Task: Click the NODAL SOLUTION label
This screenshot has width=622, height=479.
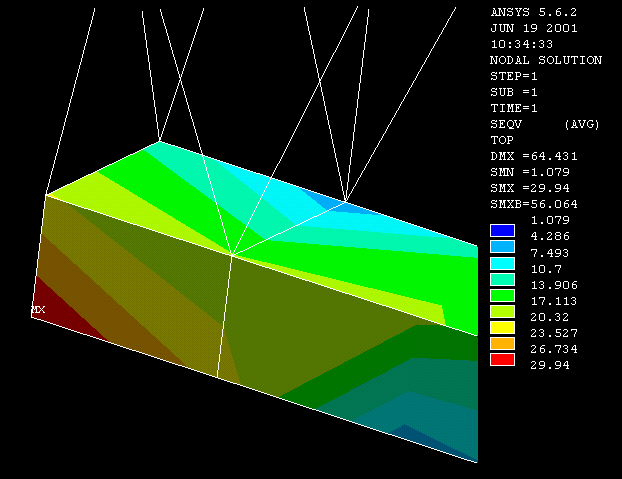Action: click(546, 60)
